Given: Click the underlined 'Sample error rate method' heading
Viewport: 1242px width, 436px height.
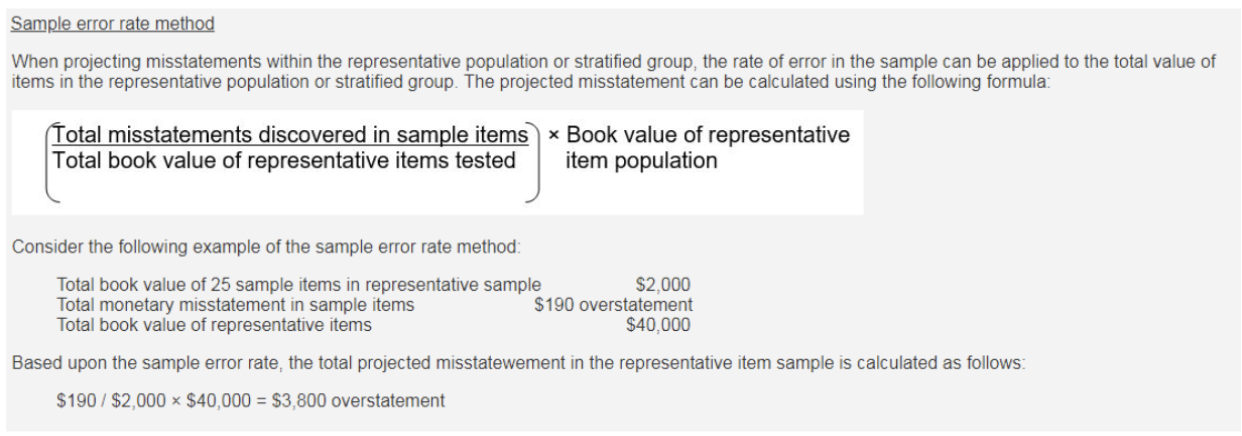Looking at the screenshot, I should 113,23.
